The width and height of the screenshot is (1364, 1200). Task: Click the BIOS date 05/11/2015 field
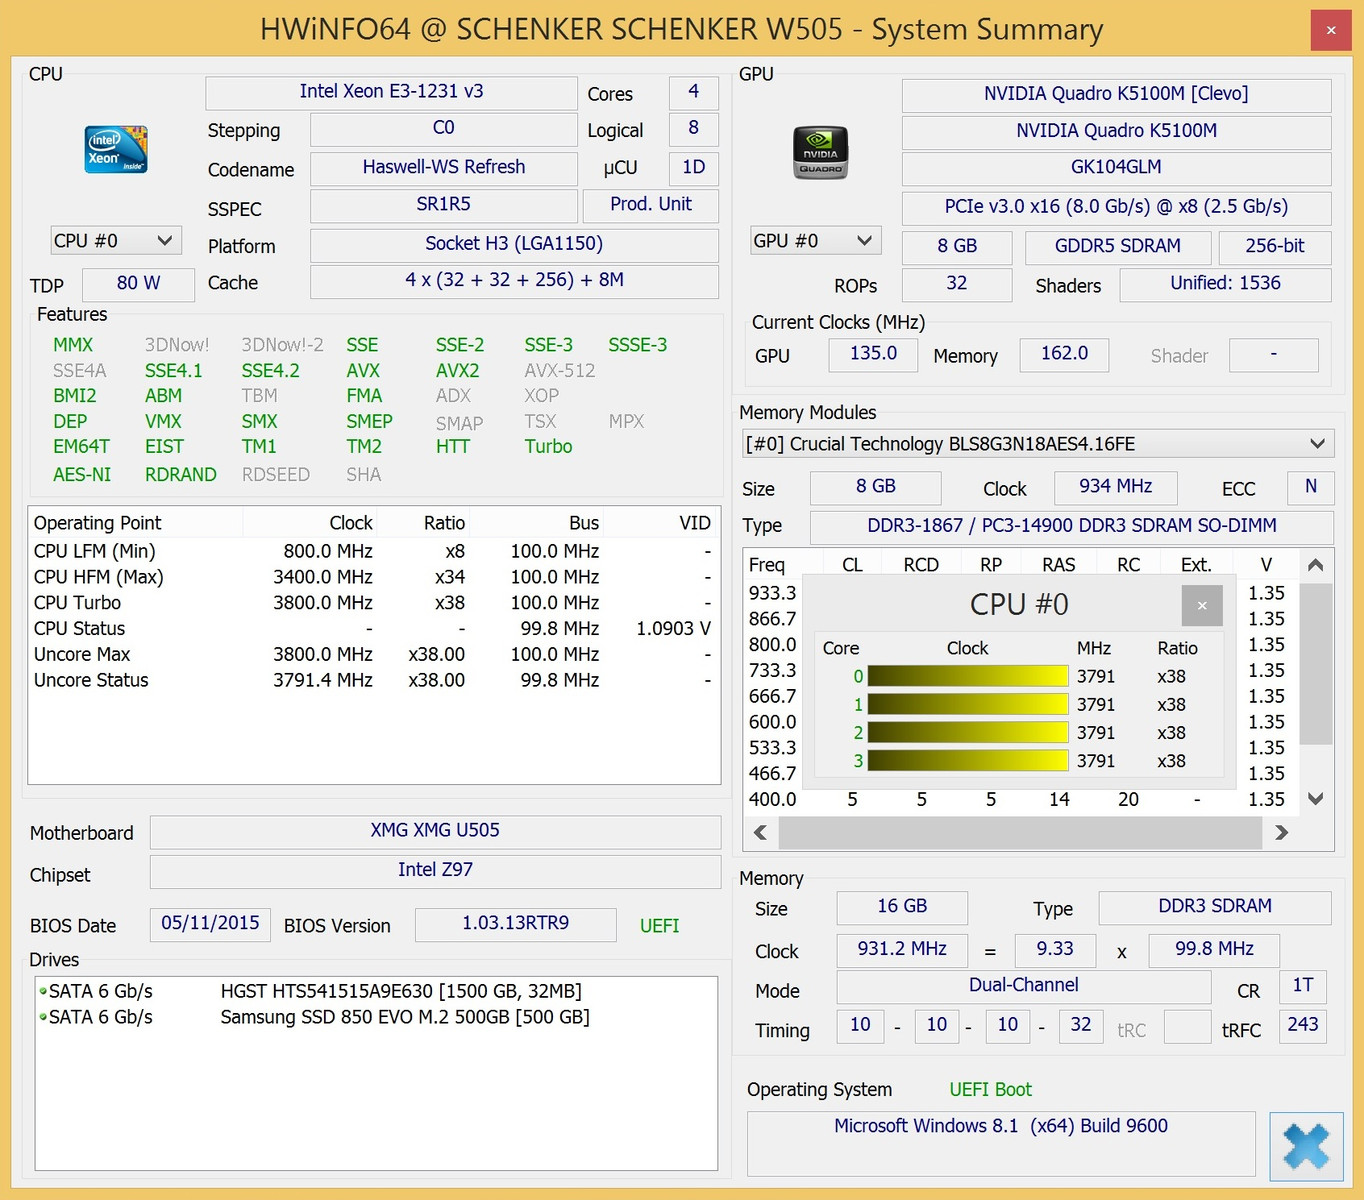210,924
